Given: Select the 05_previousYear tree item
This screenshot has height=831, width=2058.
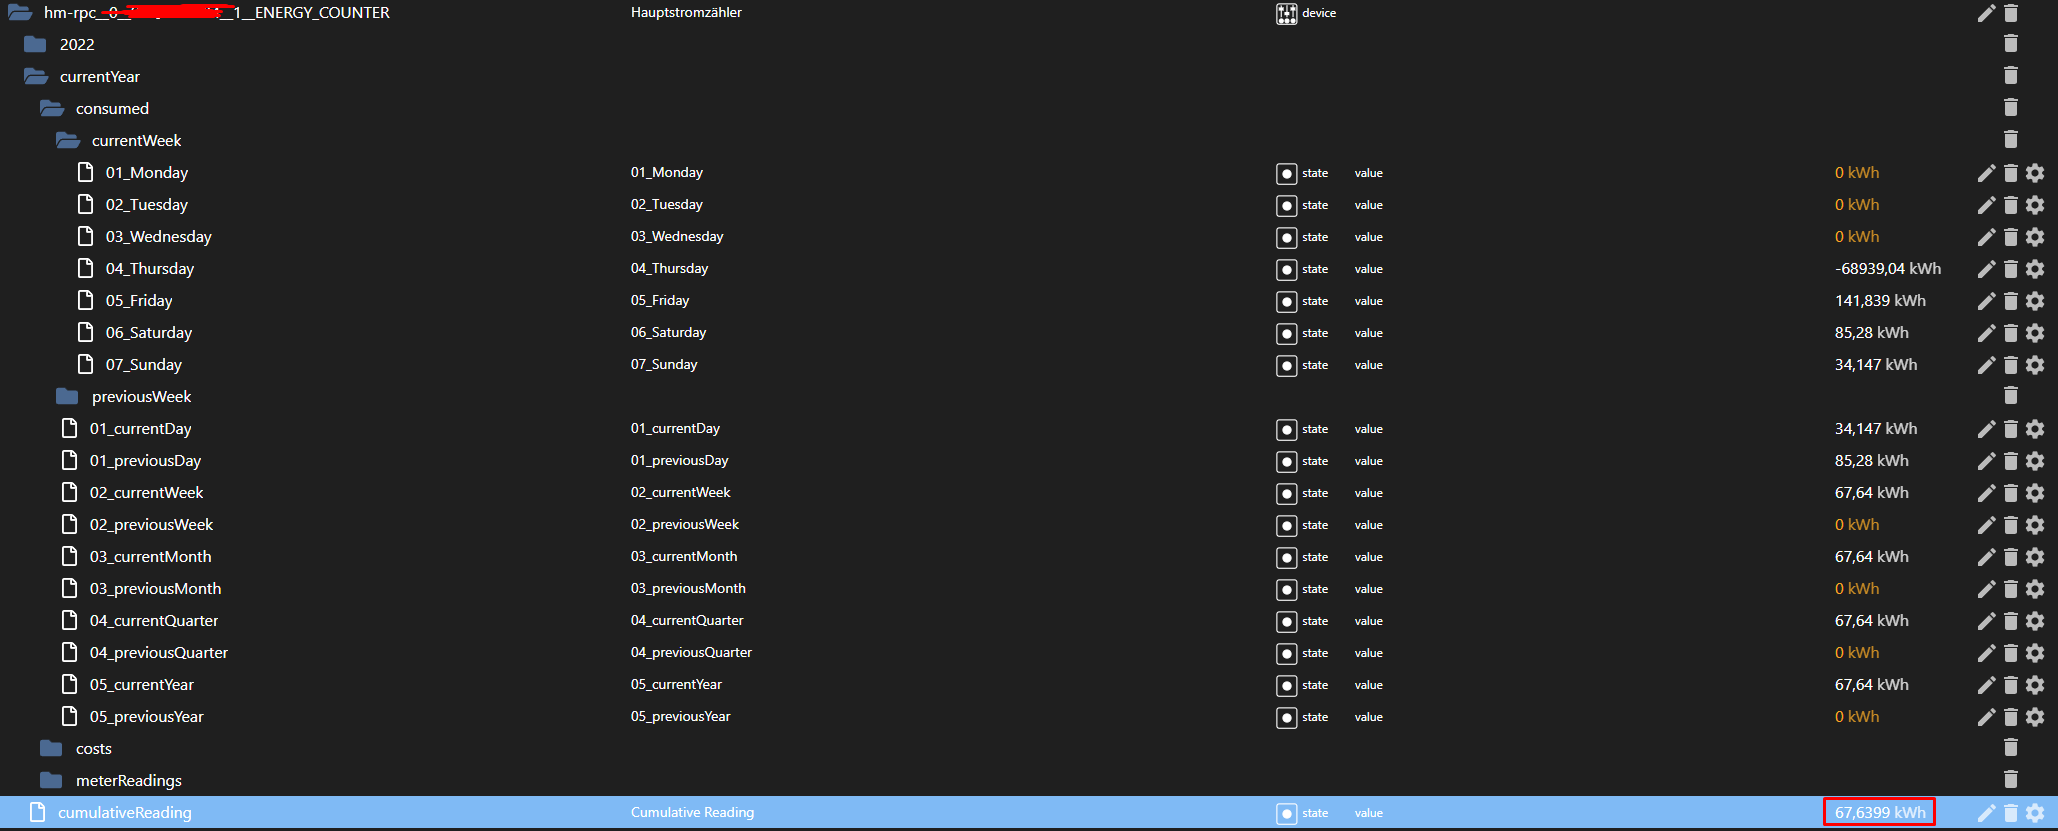Looking at the screenshot, I should click(x=146, y=717).
